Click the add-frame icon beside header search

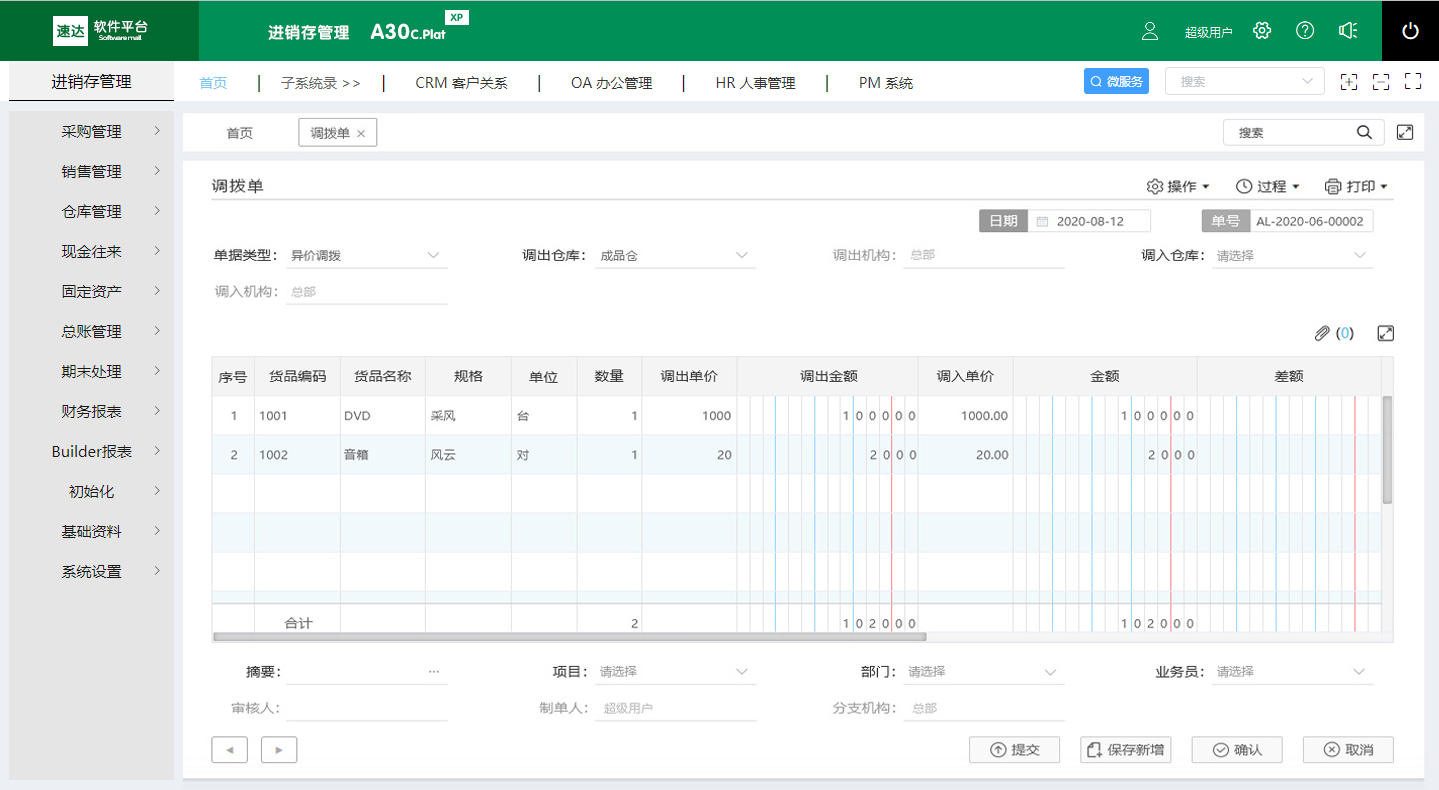coord(1349,82)
